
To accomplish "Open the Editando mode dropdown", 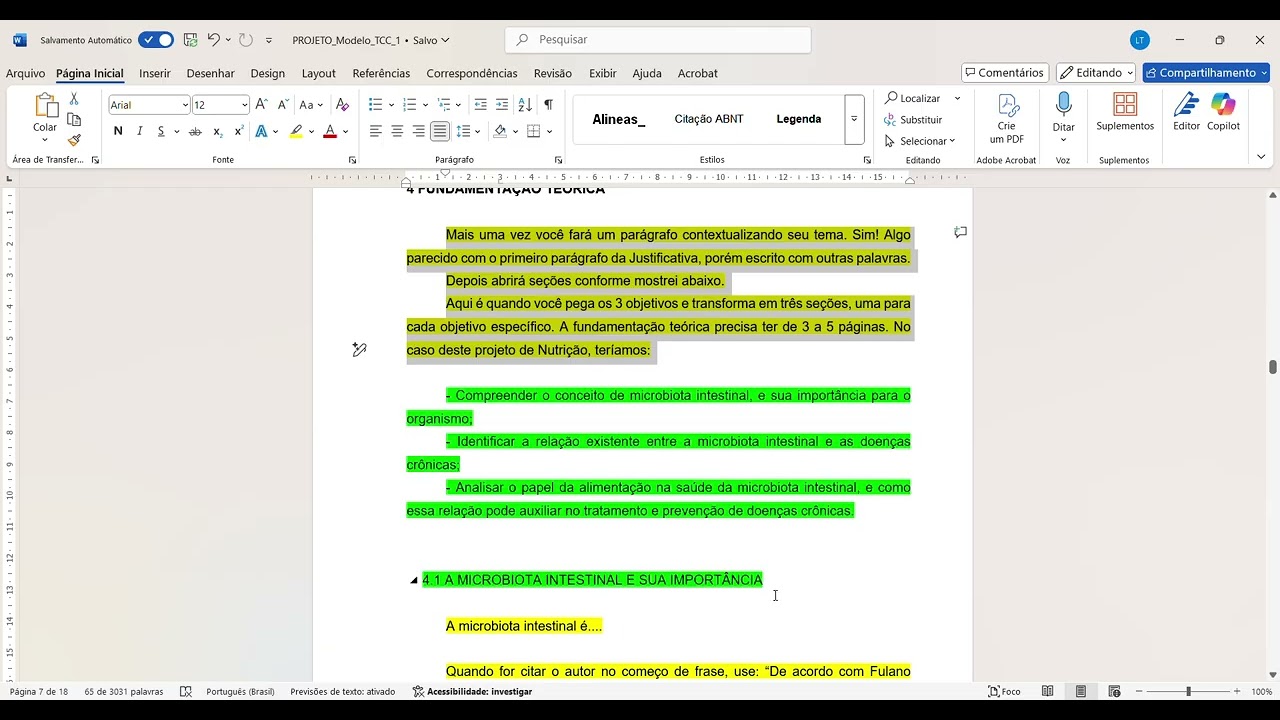I will click(1096, 73).
